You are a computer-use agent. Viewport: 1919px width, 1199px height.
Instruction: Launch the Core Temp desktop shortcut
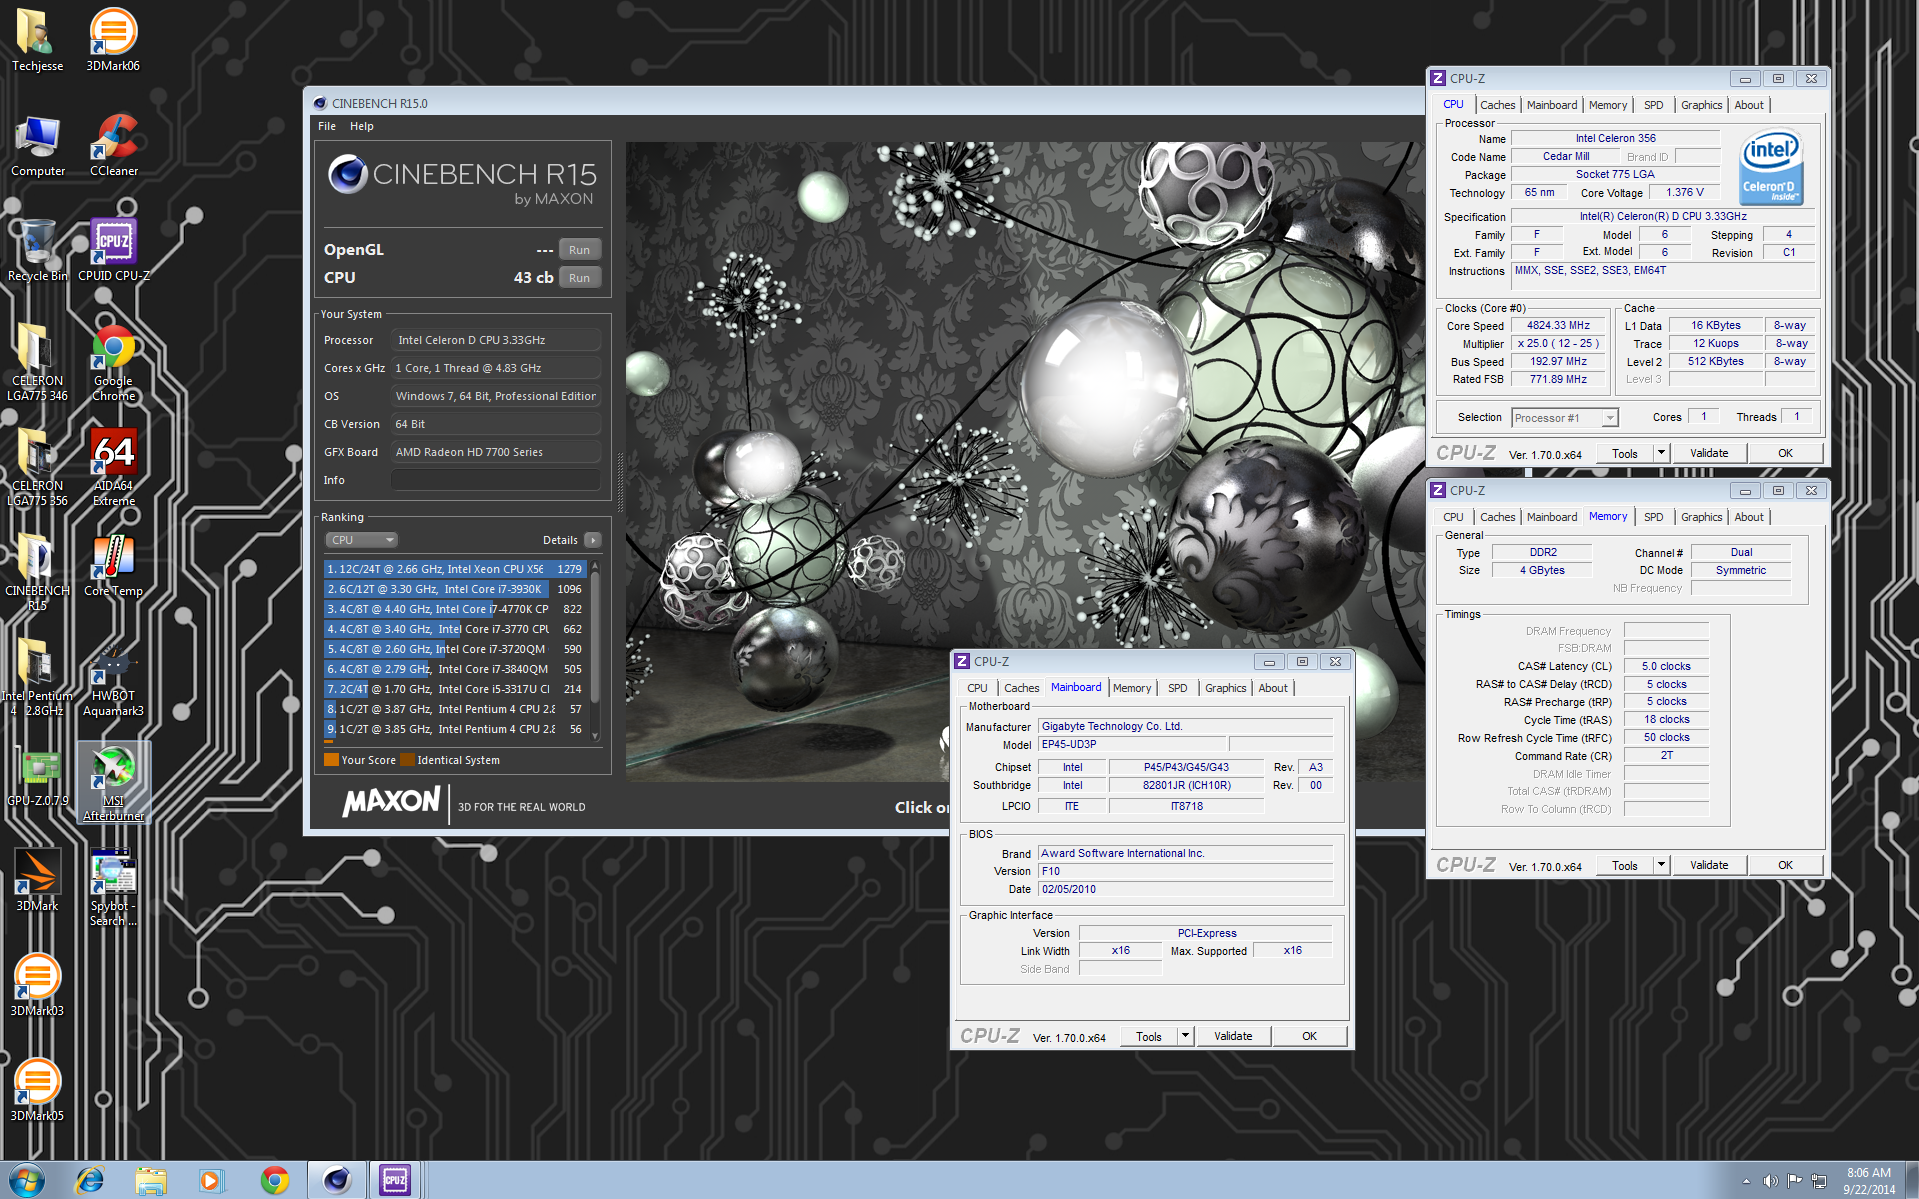tap(113, 566)
